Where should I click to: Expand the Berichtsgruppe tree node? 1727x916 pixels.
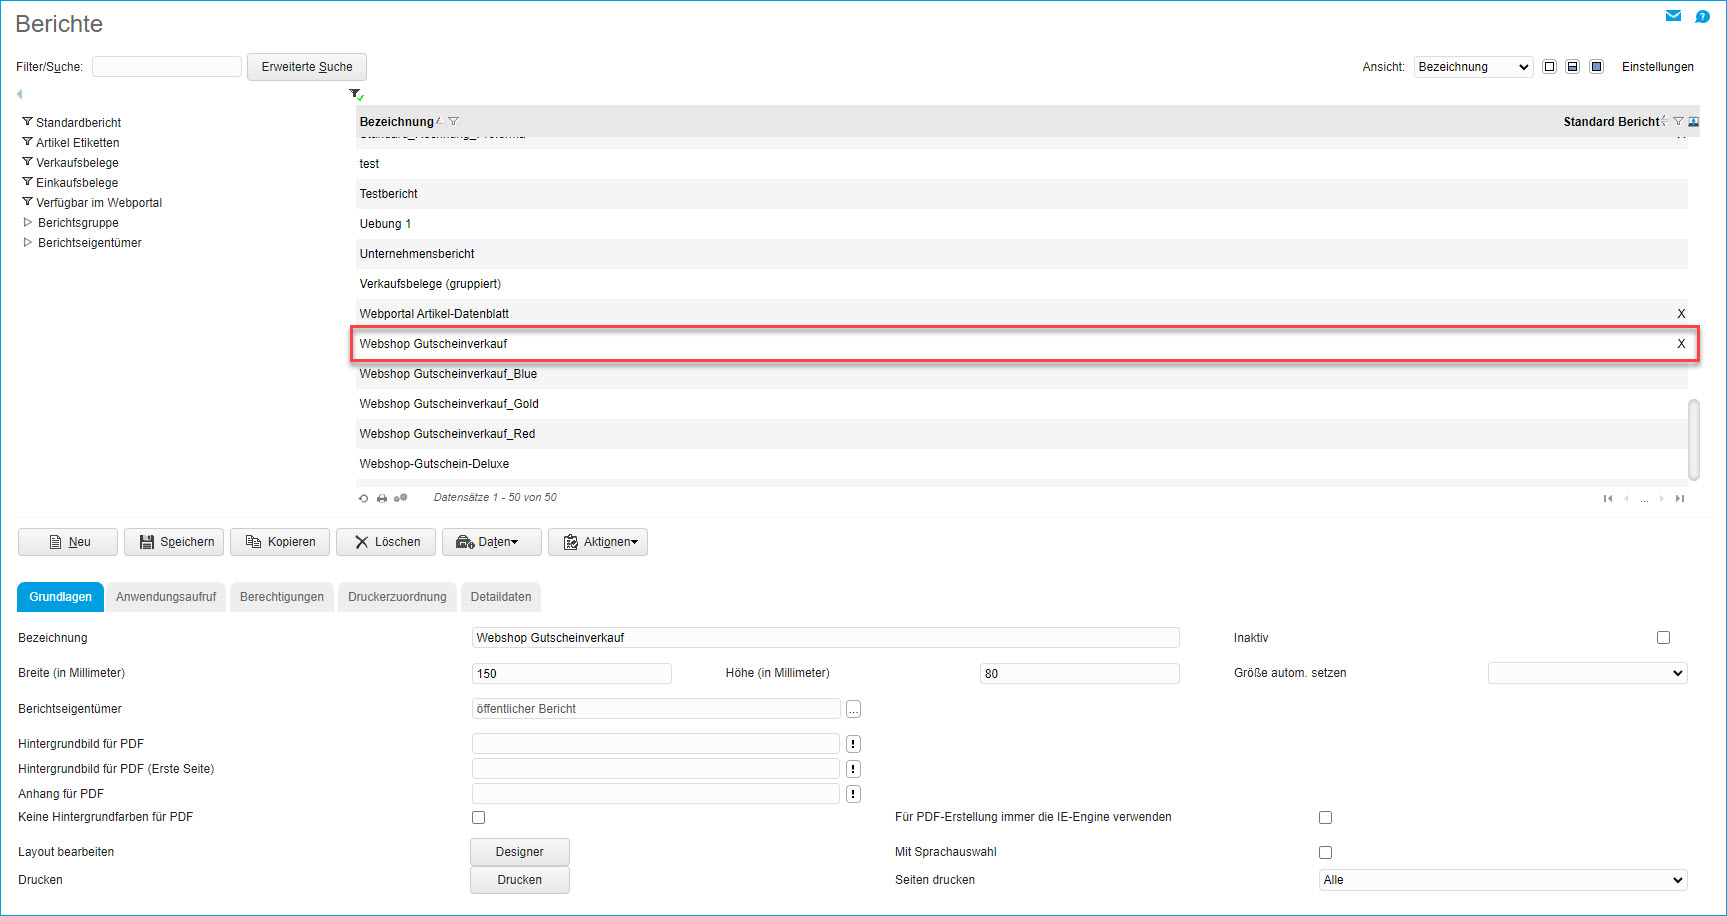(x=28, y=223)
